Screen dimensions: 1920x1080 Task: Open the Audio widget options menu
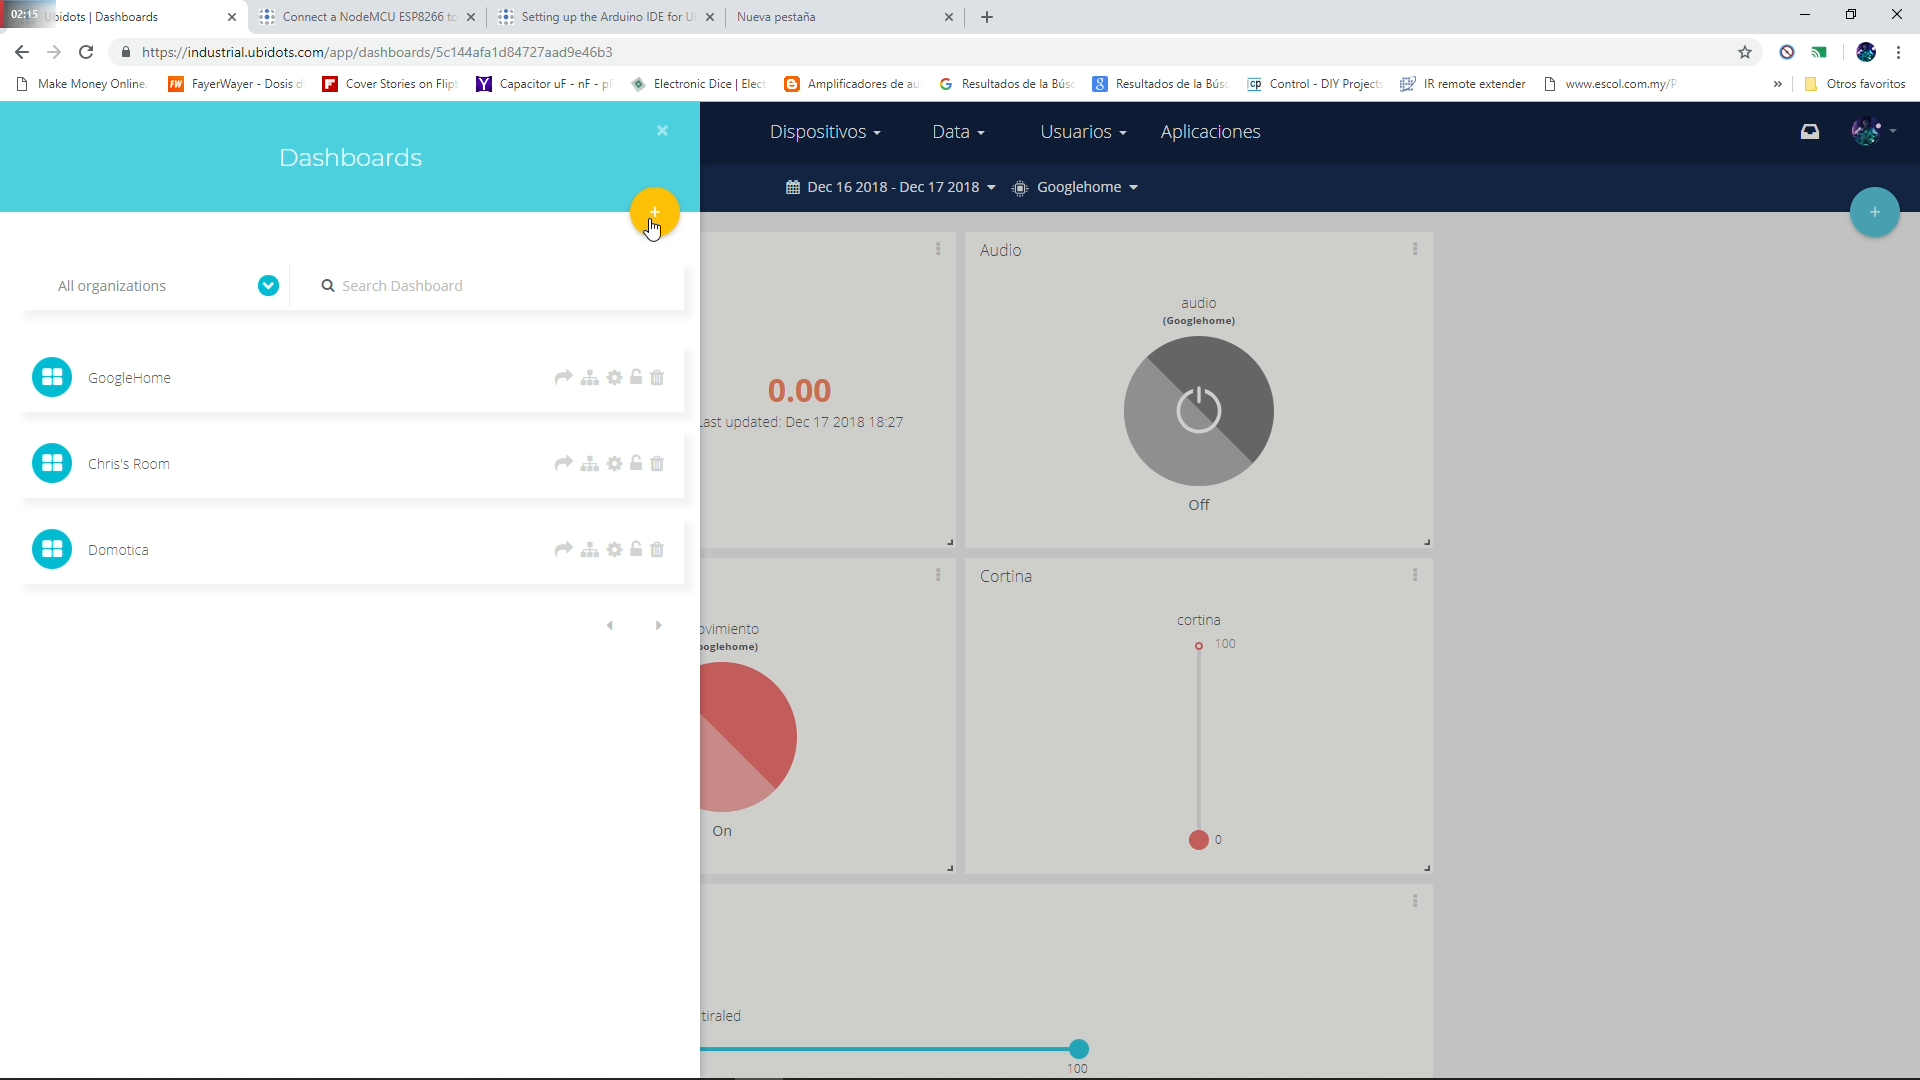pos(1415,249)
